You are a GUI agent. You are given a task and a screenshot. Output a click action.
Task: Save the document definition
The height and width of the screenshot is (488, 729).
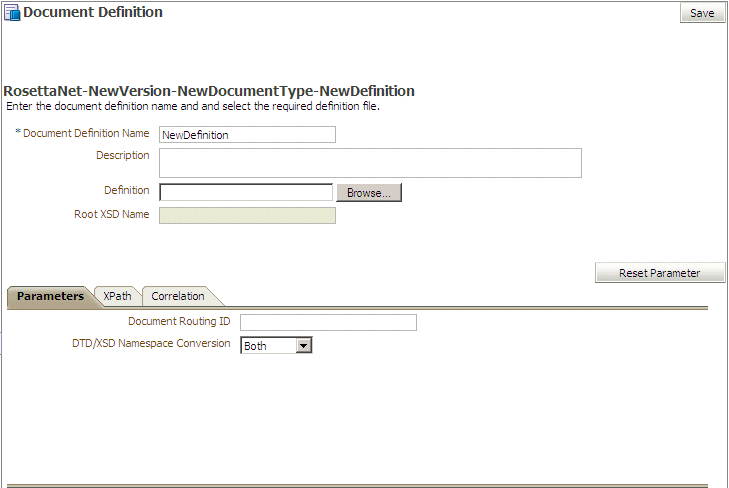[x=702, y=13]
